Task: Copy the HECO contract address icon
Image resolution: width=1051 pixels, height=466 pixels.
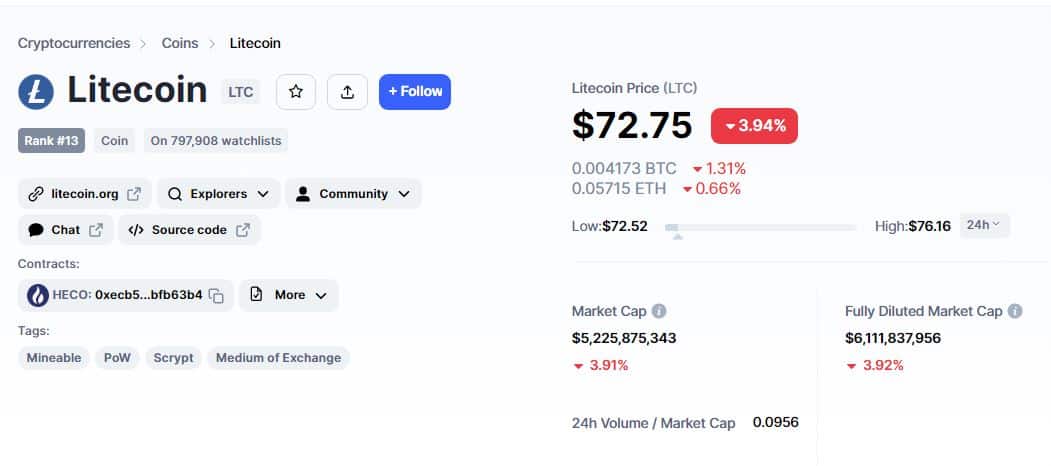Action: tap(216, 296)
